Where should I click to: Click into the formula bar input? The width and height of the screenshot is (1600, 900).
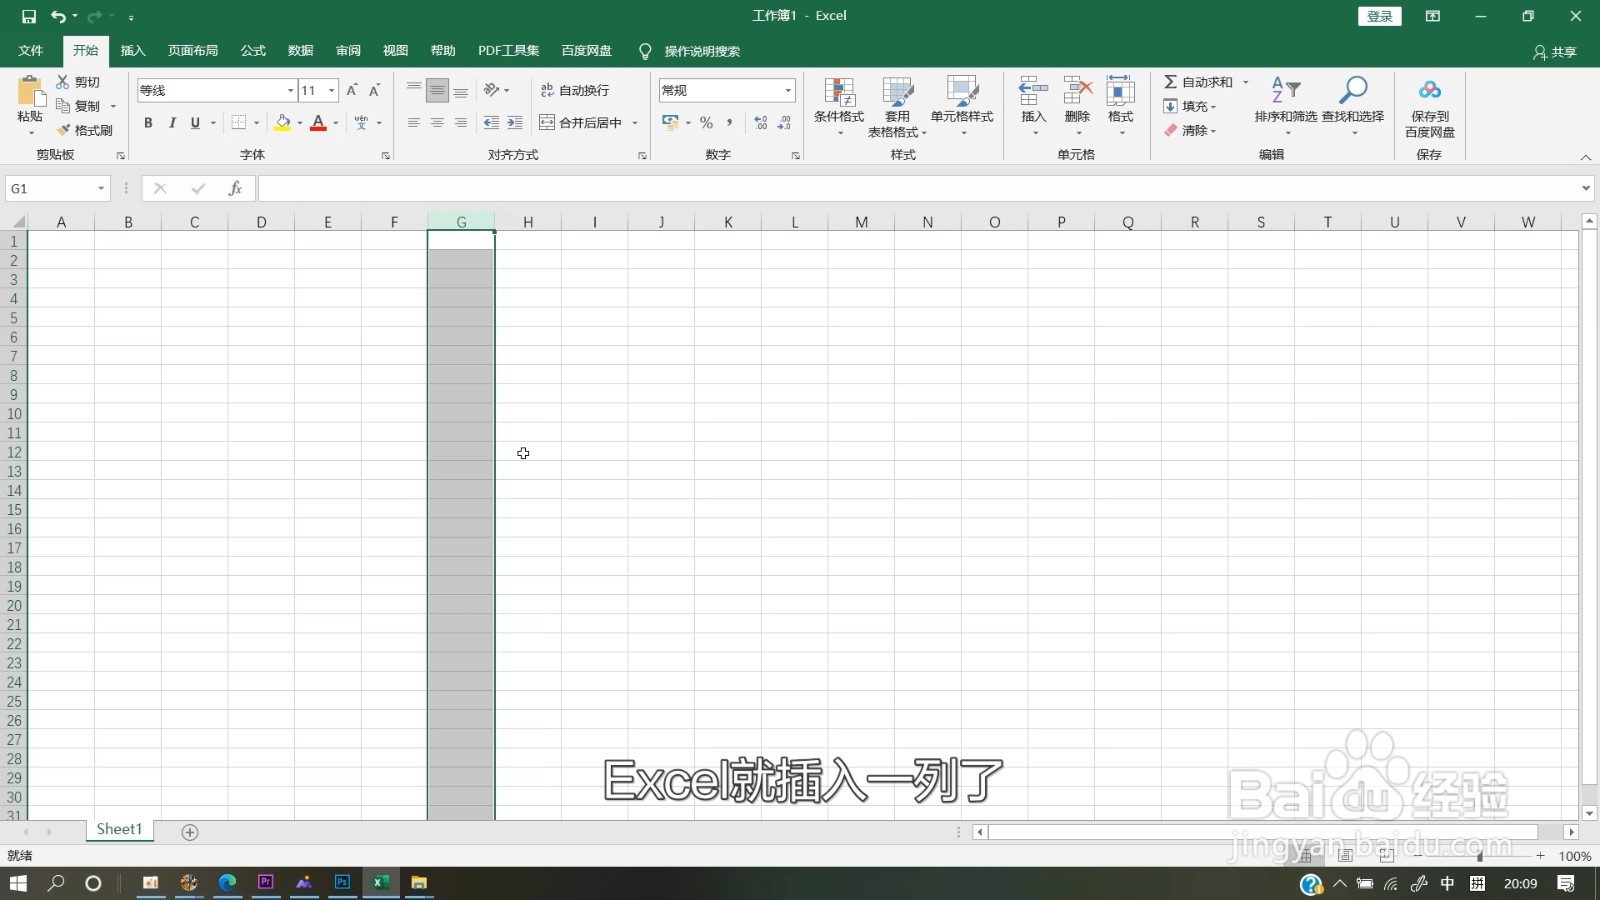918,188
